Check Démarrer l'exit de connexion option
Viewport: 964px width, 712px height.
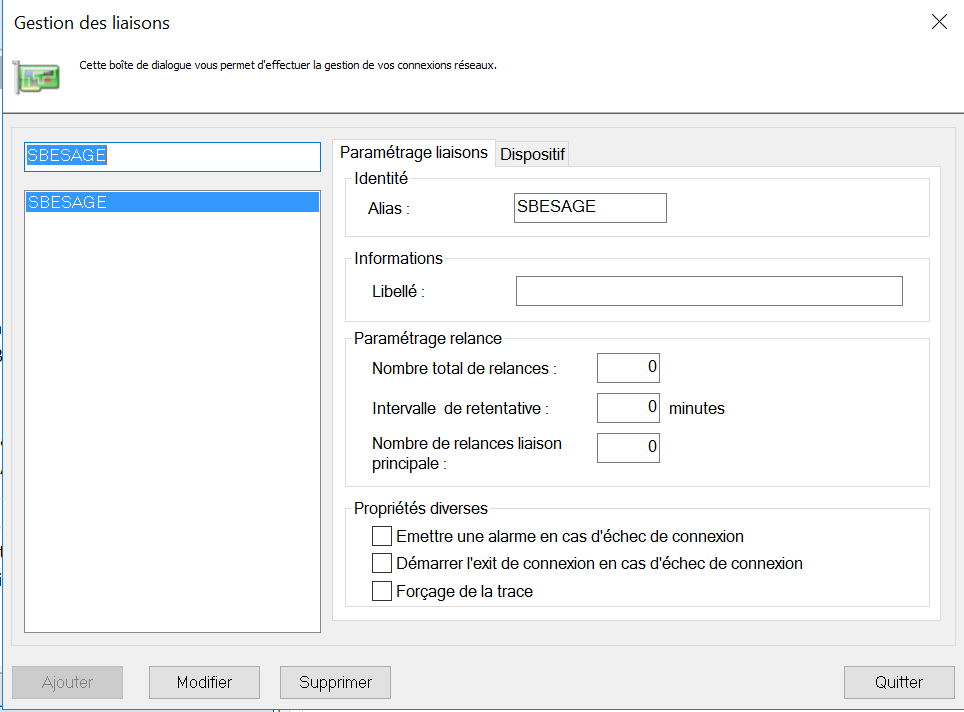tap(381, 563)
